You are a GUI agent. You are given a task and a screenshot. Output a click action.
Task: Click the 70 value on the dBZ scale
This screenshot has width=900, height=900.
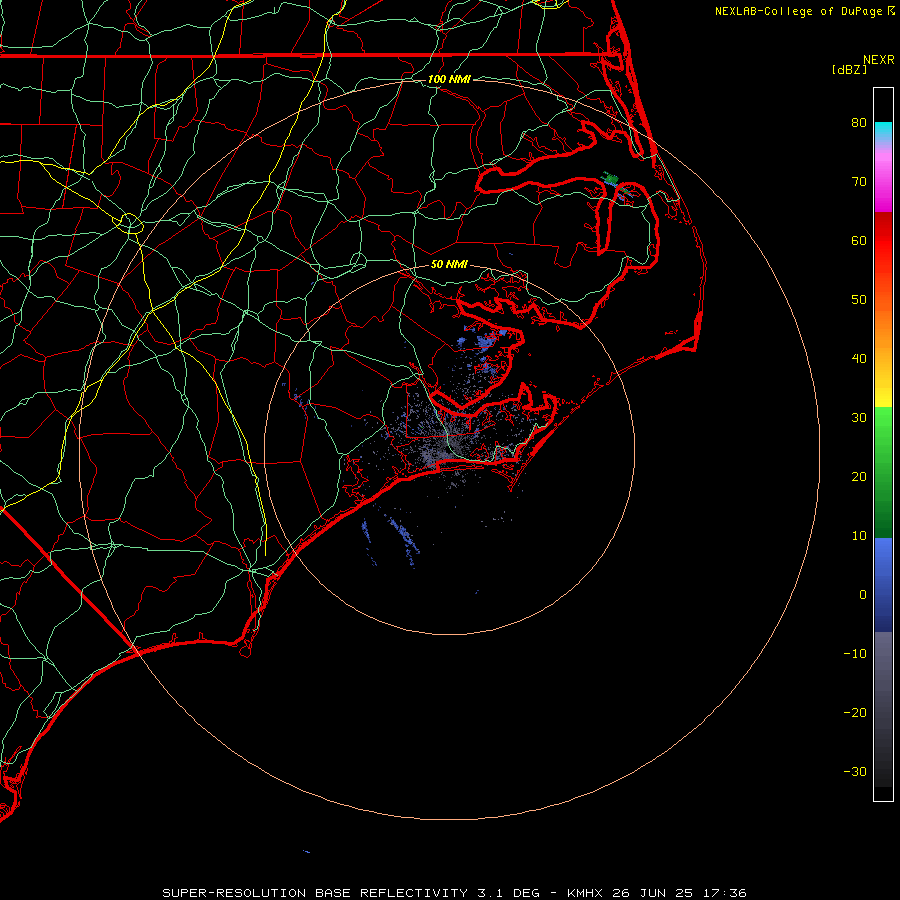(x=859, y=181)
